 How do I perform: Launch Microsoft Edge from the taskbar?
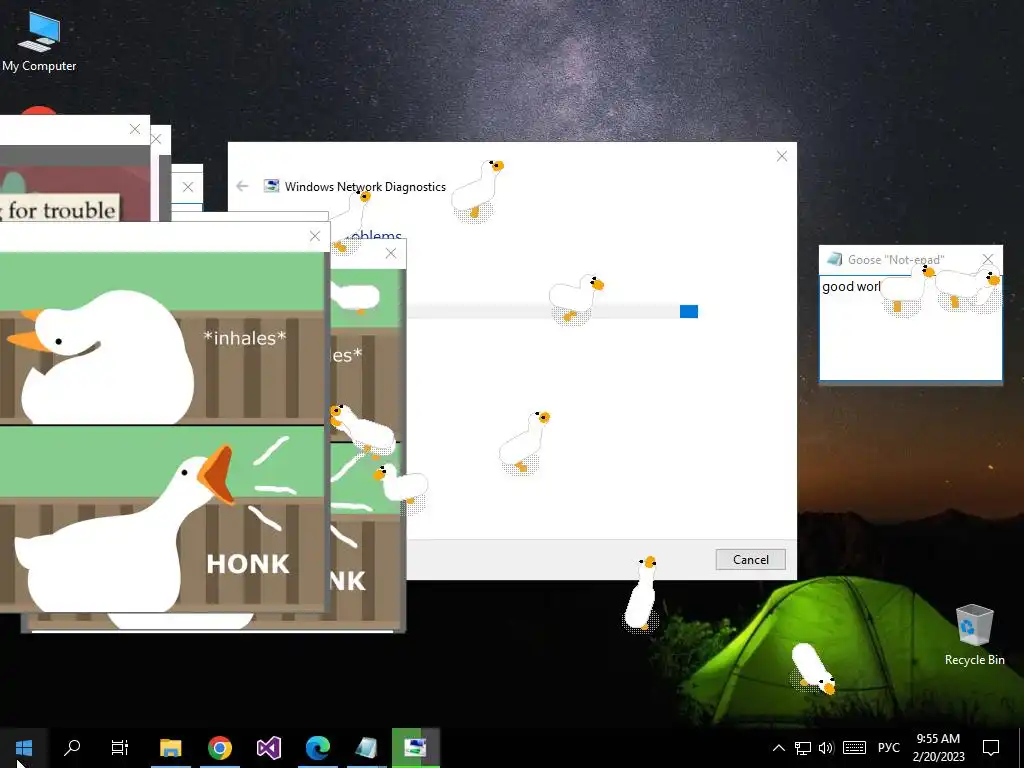click(x=318, y=748)
